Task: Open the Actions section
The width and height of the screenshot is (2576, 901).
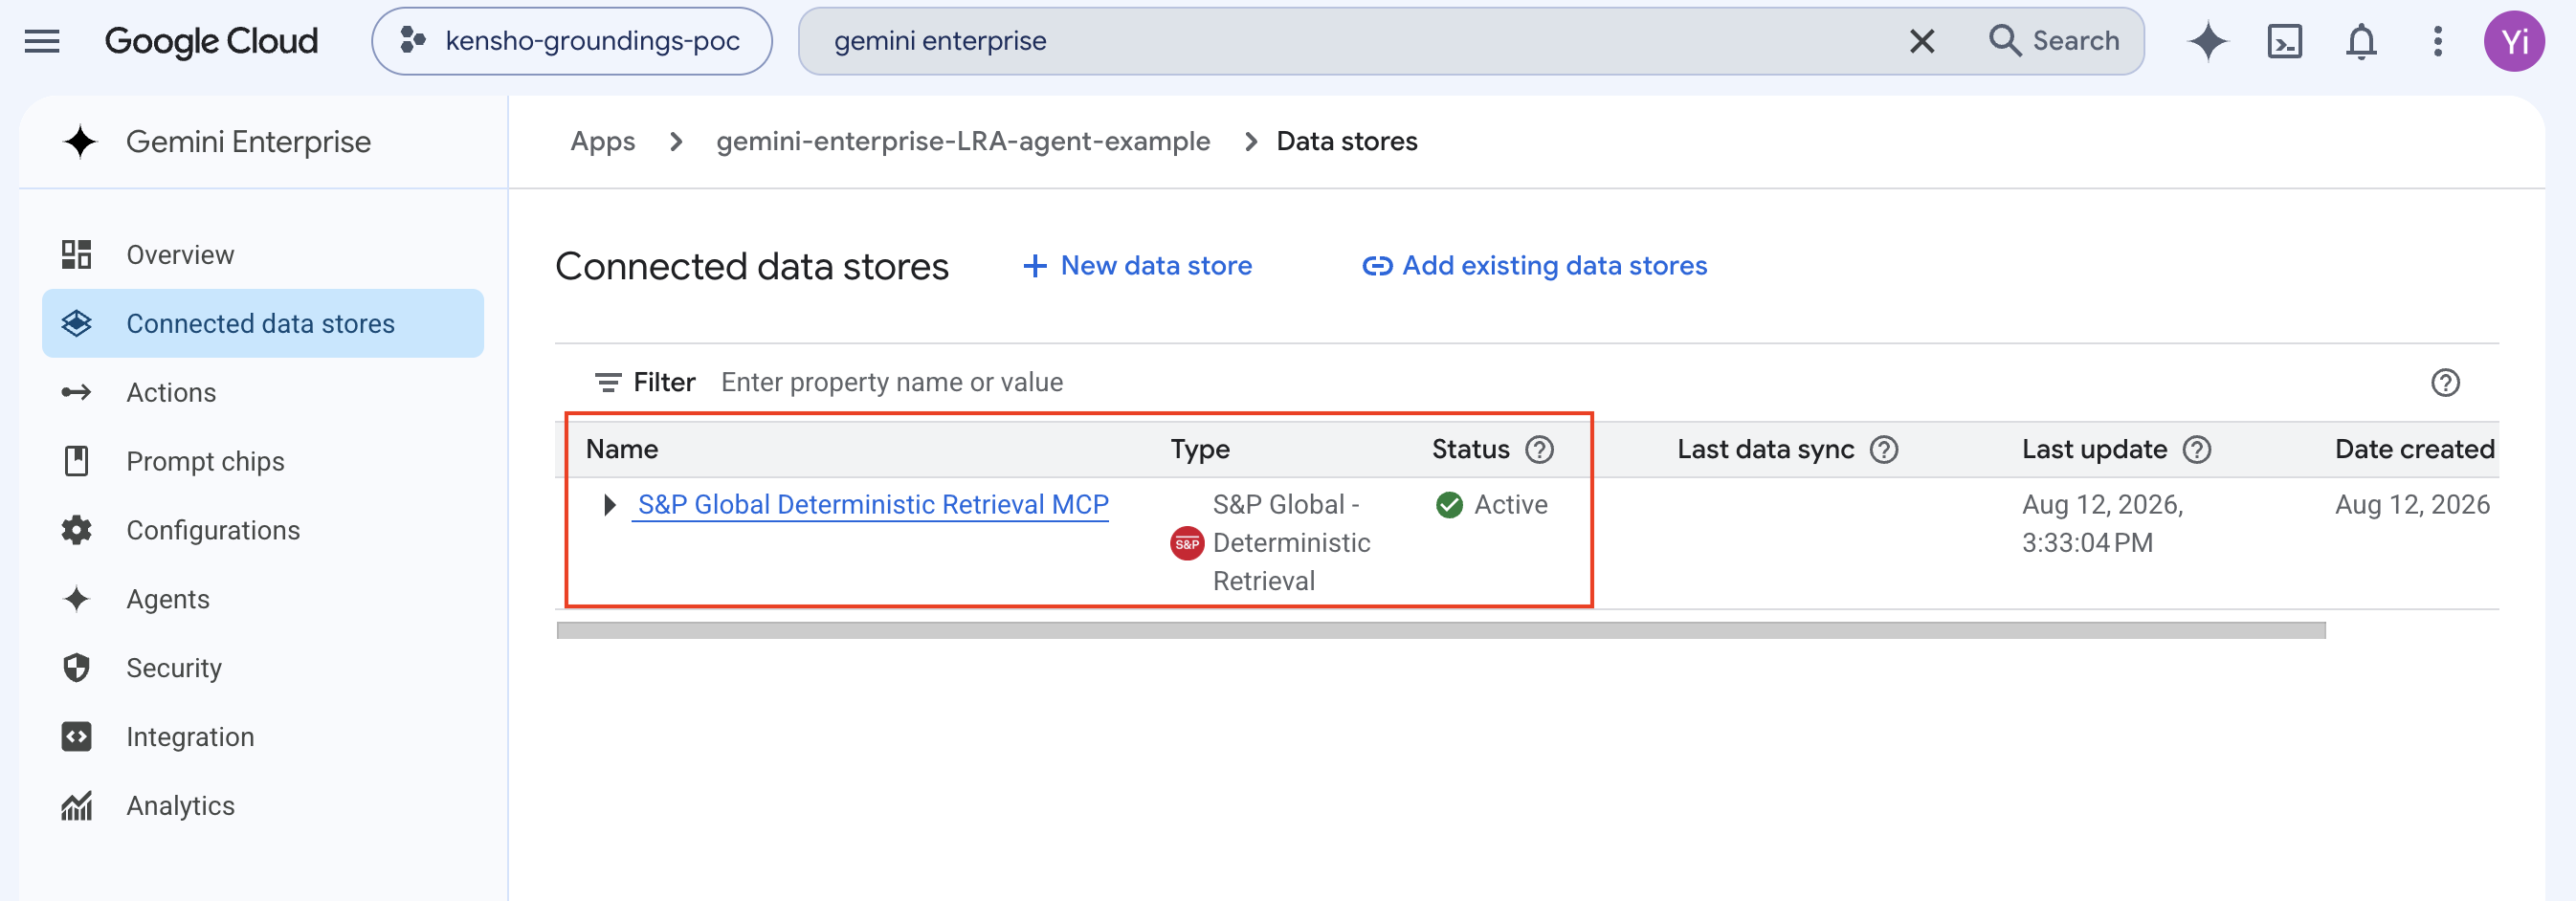Action: (263, 392)
